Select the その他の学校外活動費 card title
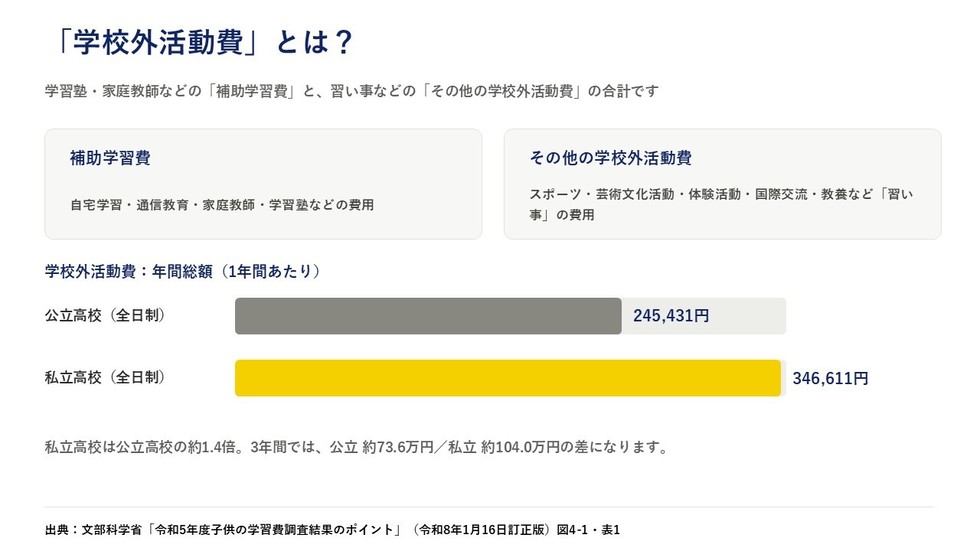Screen dimensions: 980x551 611,157
